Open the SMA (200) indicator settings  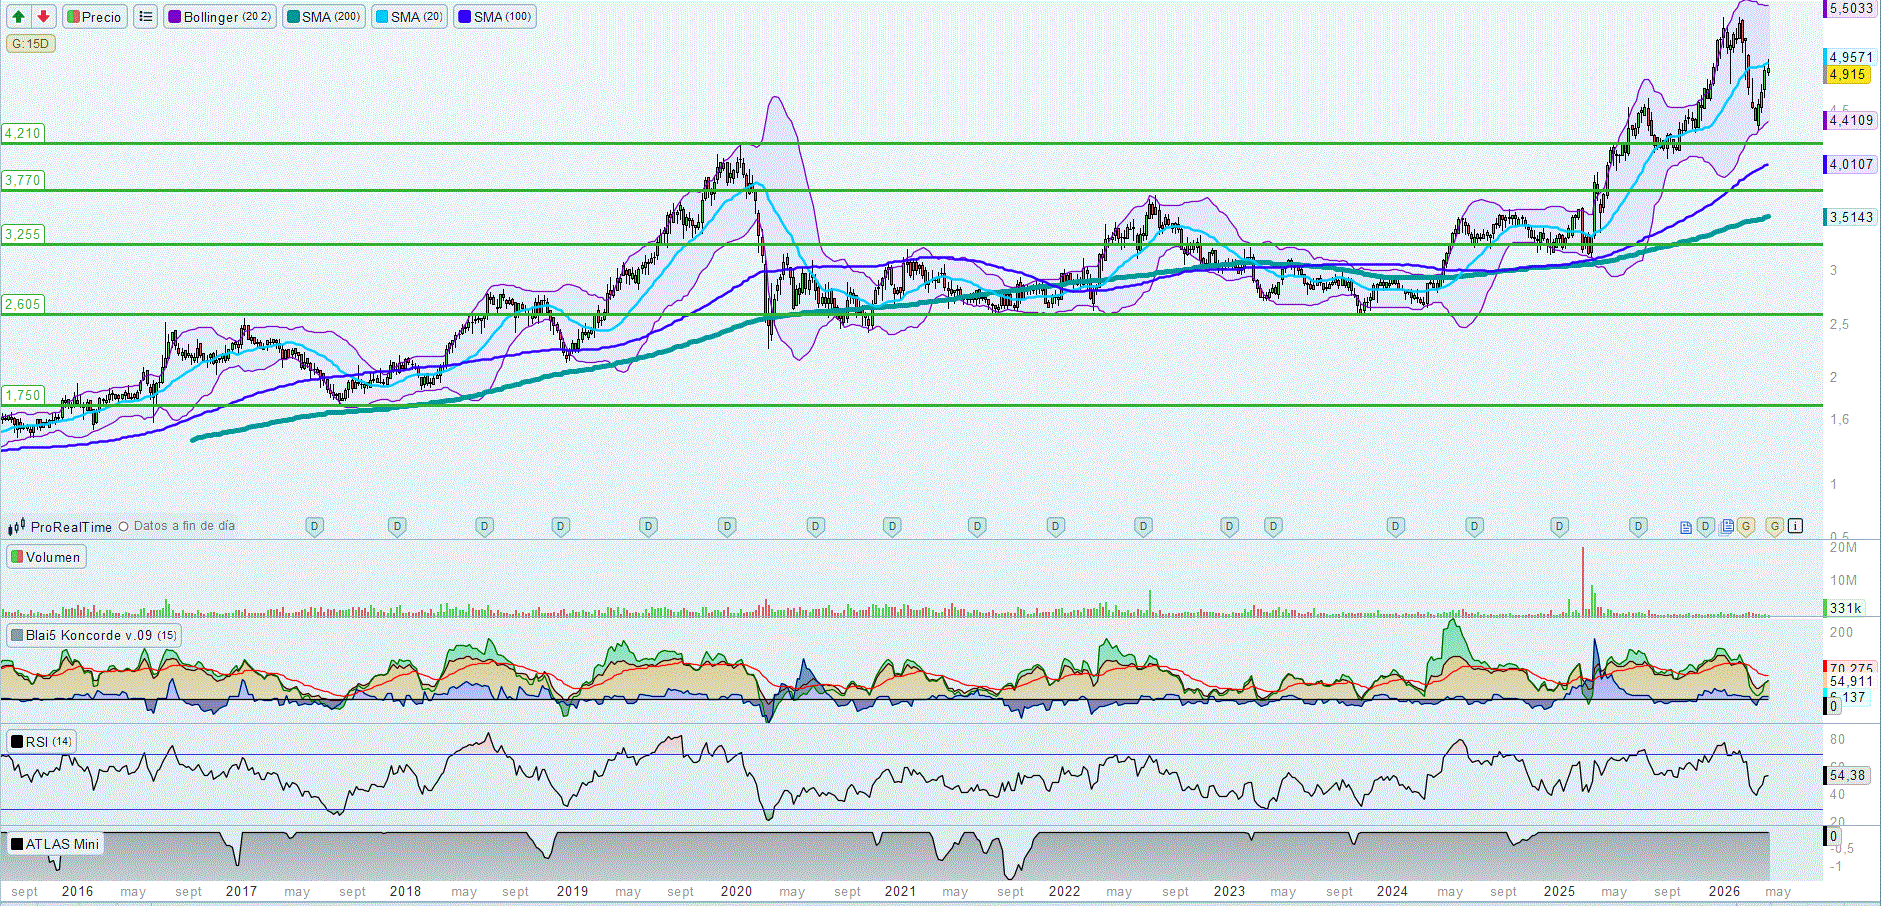click(x=324, y=17)
